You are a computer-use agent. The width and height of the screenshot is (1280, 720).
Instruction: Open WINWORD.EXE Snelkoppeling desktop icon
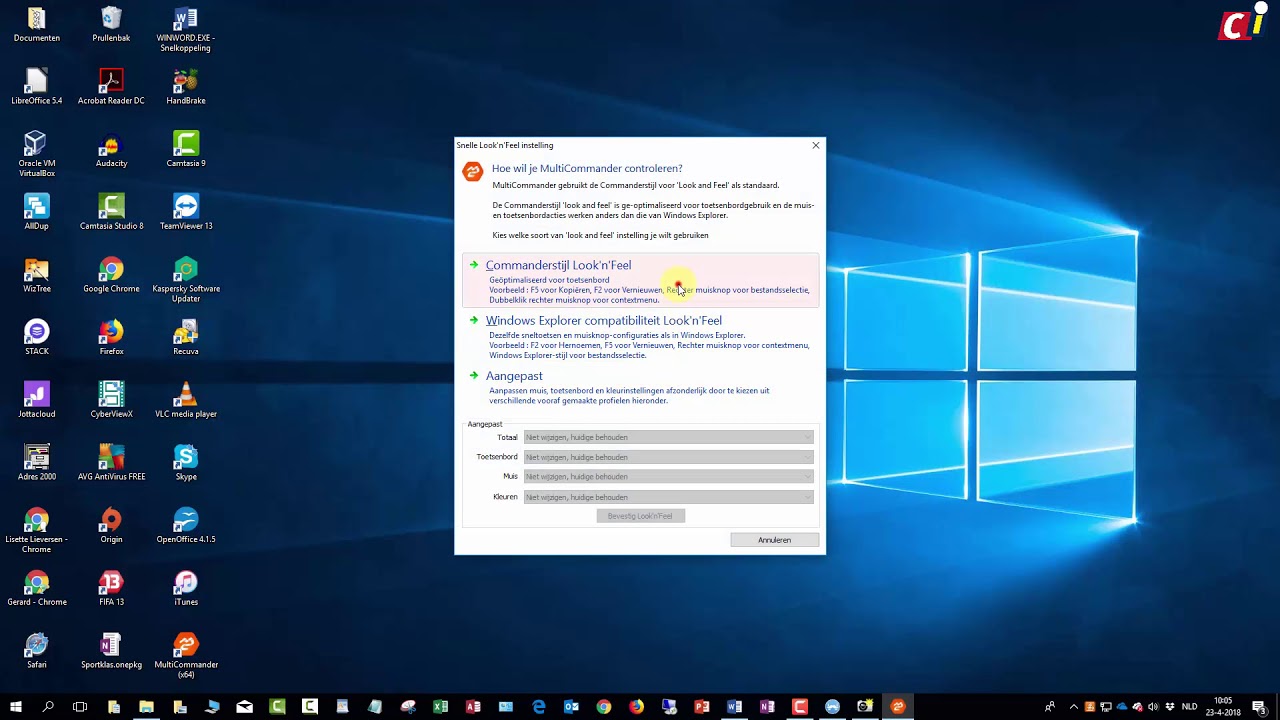[185, 30]
